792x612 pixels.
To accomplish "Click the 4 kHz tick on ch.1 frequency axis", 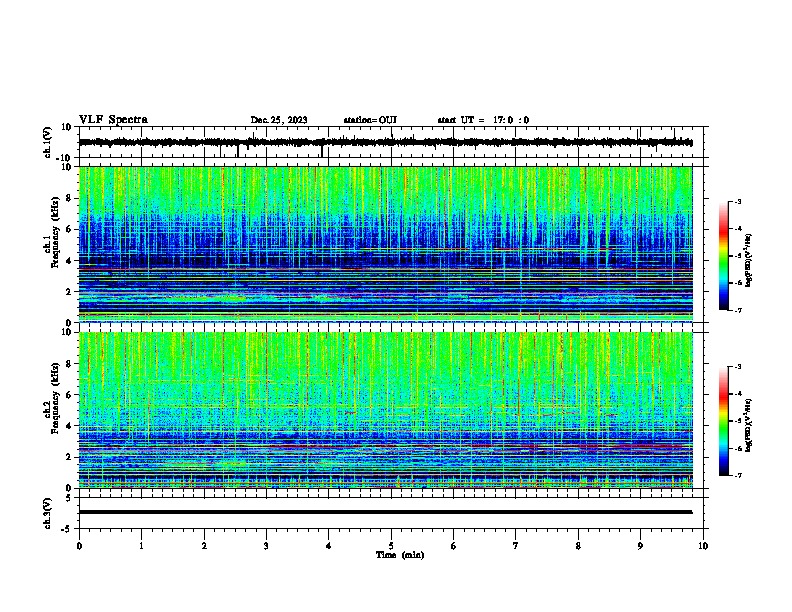I will point(70,261).
